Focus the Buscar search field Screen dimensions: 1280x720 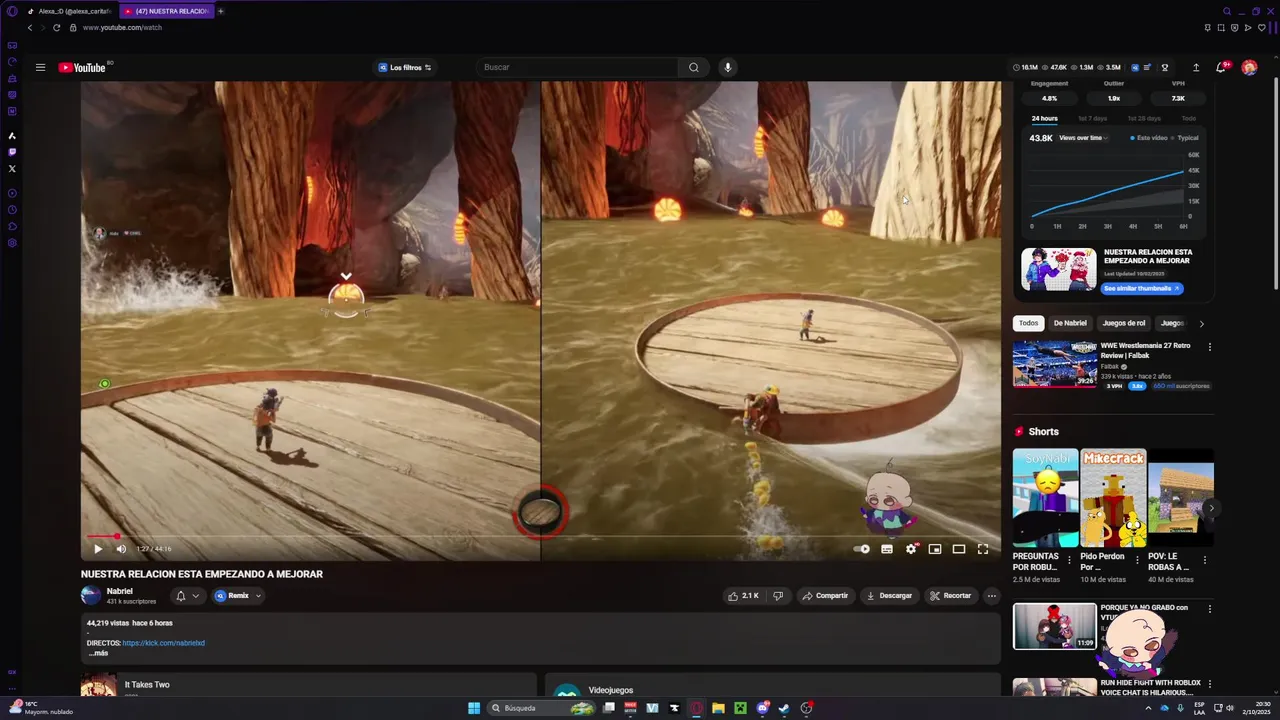pyautogui.click(x=579, y=68)
